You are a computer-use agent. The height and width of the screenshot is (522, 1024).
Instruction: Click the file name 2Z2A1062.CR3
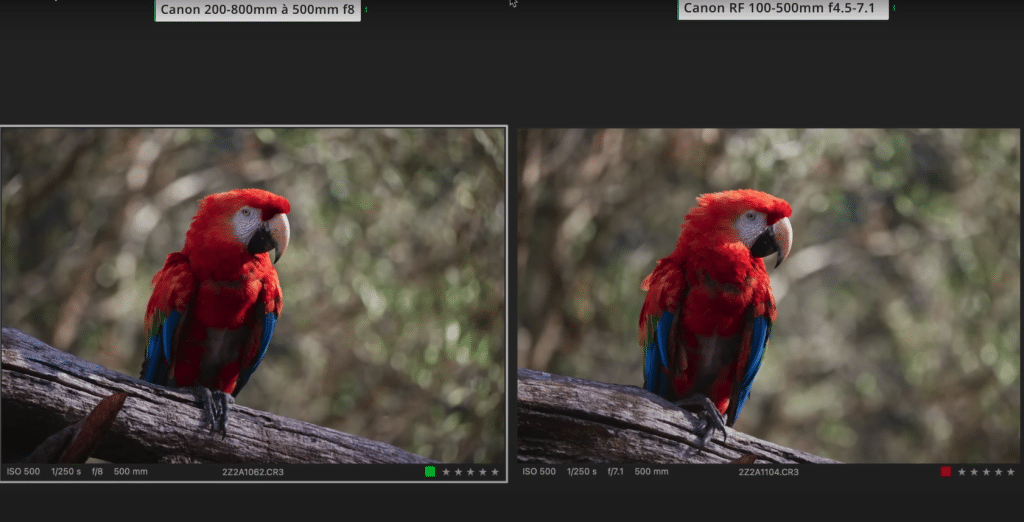(253, 472)
